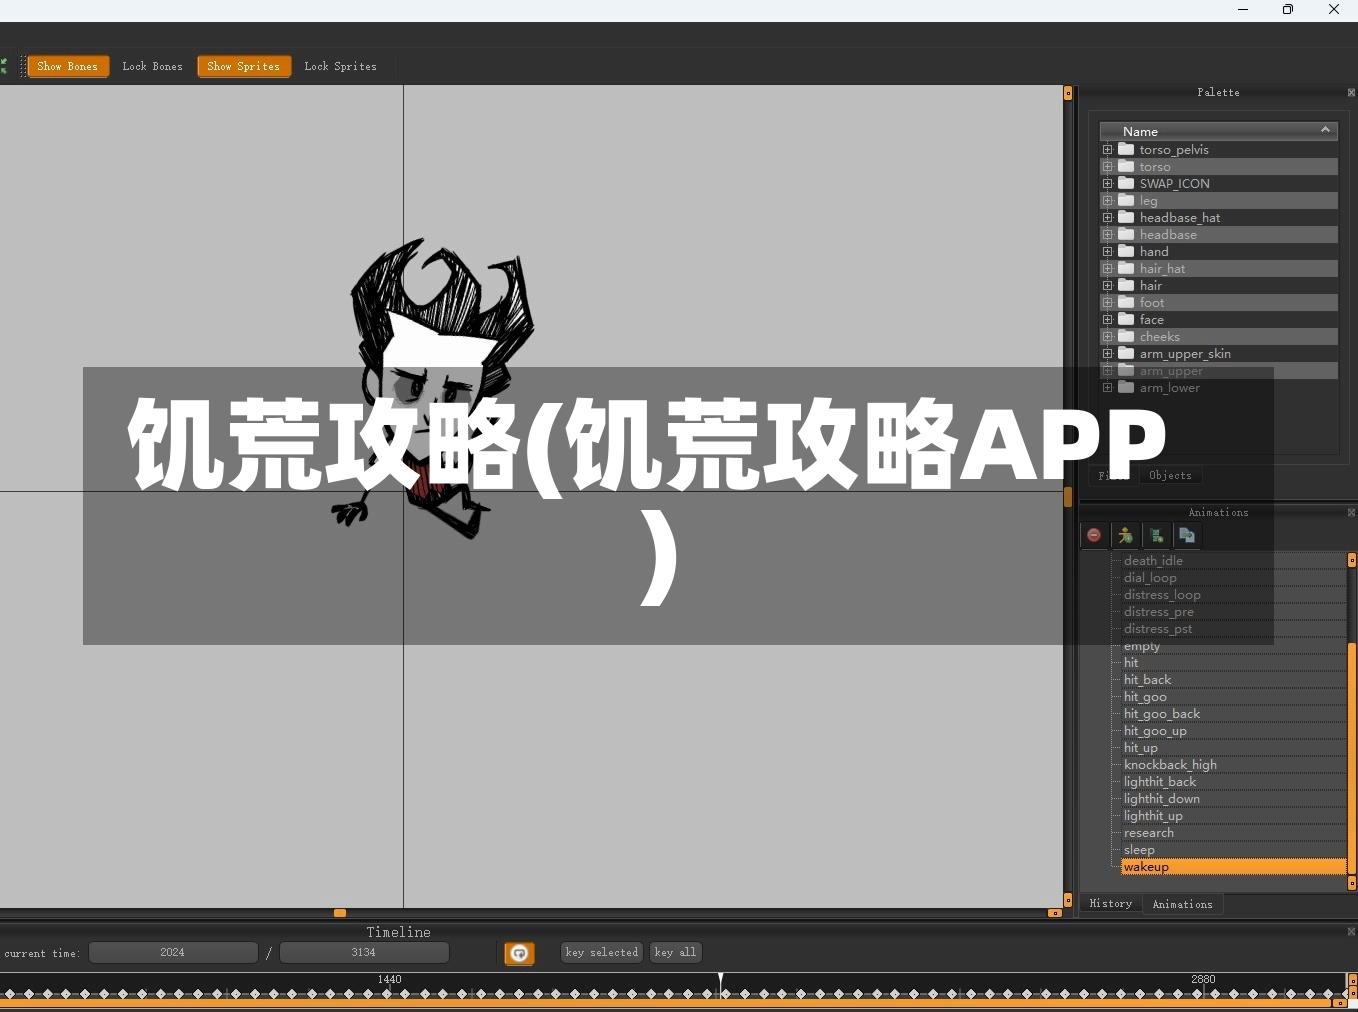Click the folder icon of SWAP_ICON
The height and width of the screenshot is (1012, 1358).
[1126, 183]
